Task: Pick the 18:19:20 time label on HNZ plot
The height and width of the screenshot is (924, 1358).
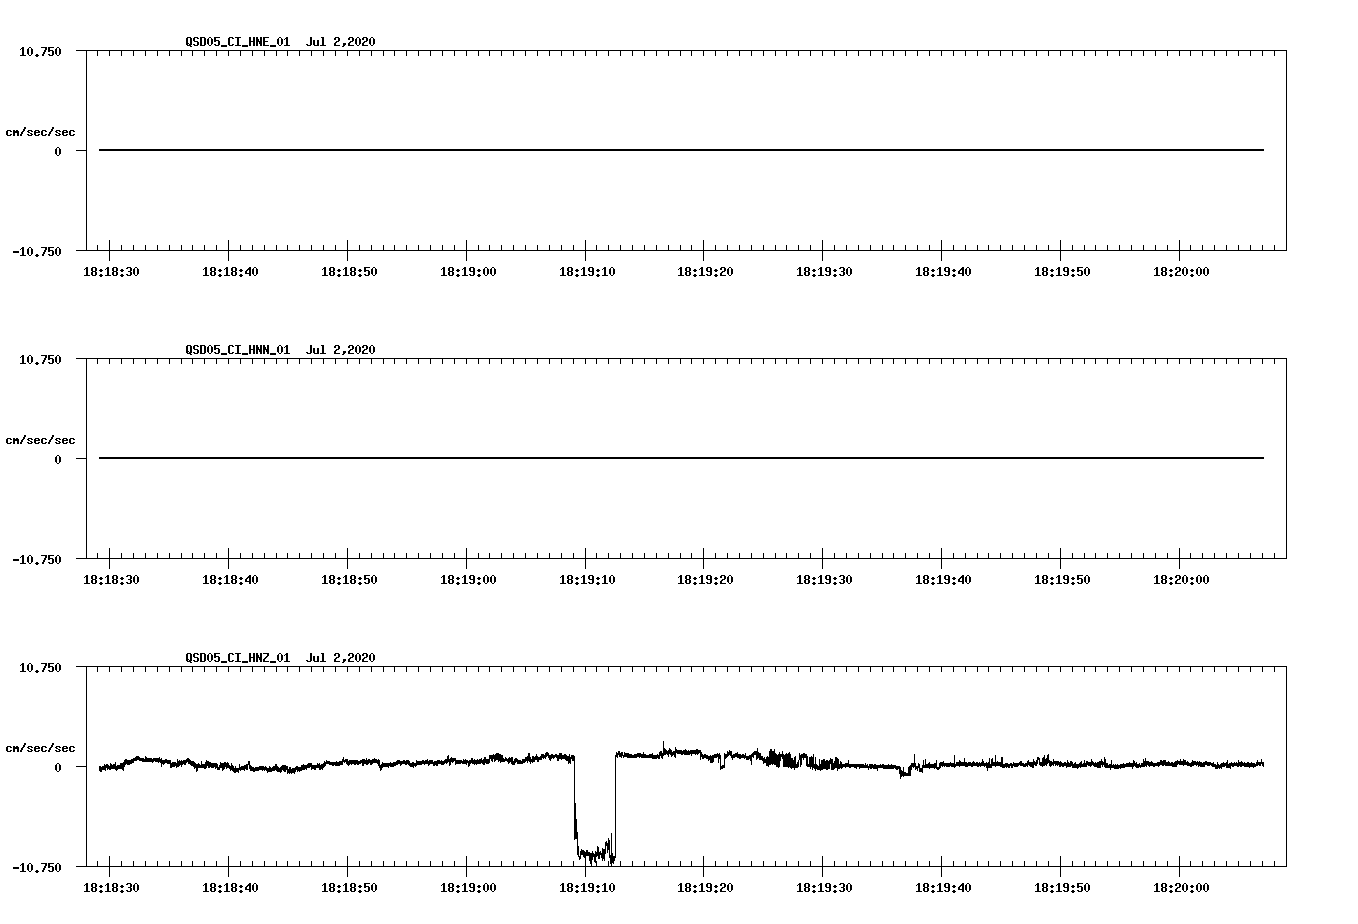Action: click(x=705, y=887)
